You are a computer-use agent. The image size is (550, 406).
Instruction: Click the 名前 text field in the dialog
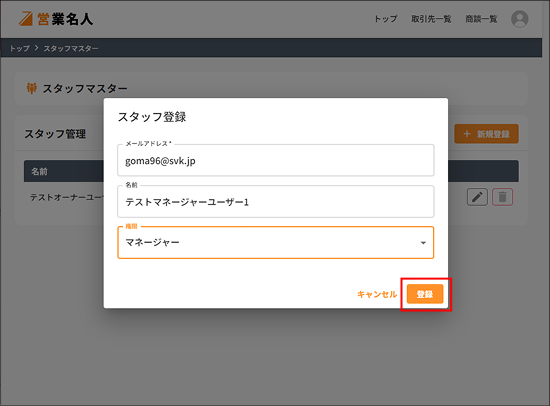pyautogui.click(x=276, y=201)
